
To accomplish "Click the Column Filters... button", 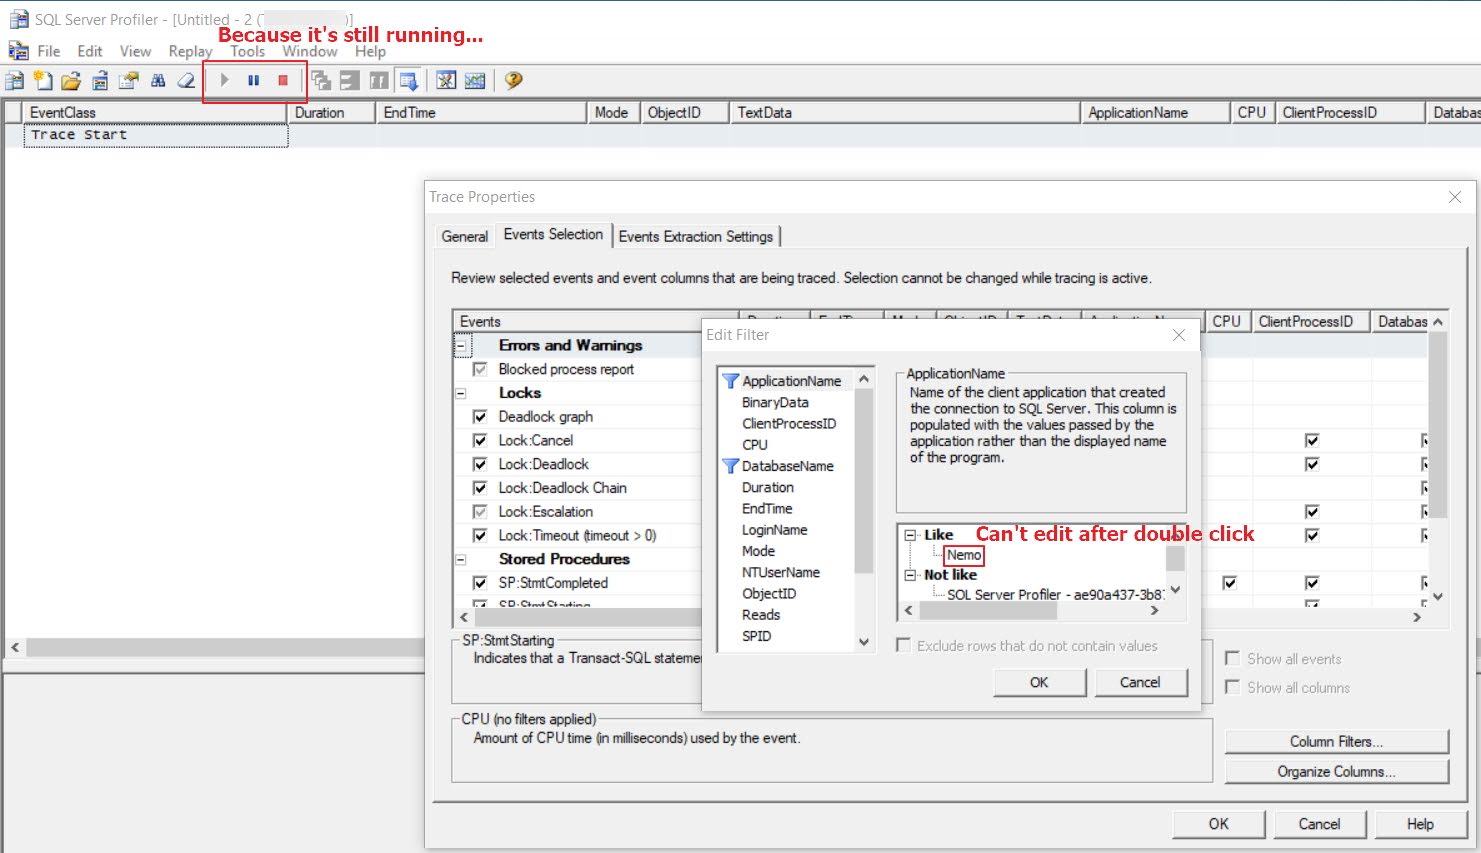I will coord(1336,742).
